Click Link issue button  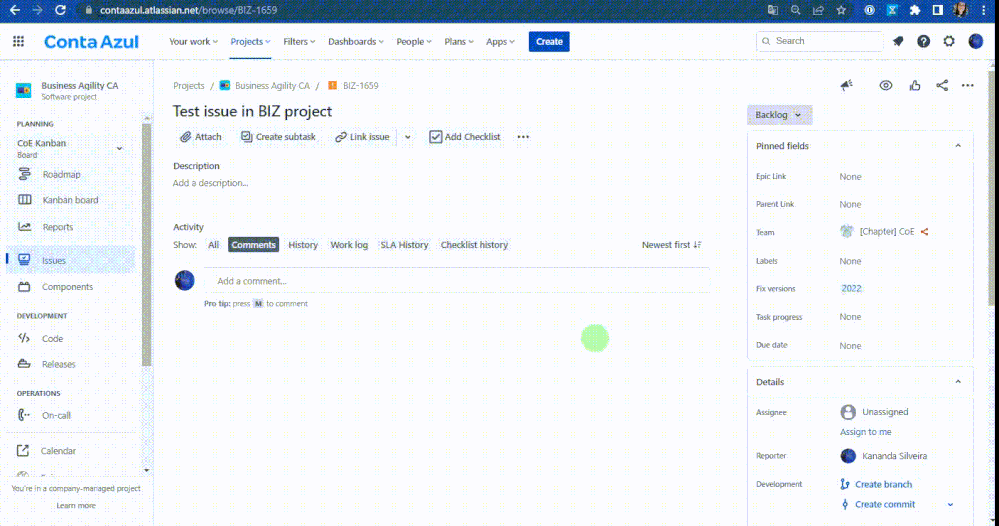[x=363, y=137]
